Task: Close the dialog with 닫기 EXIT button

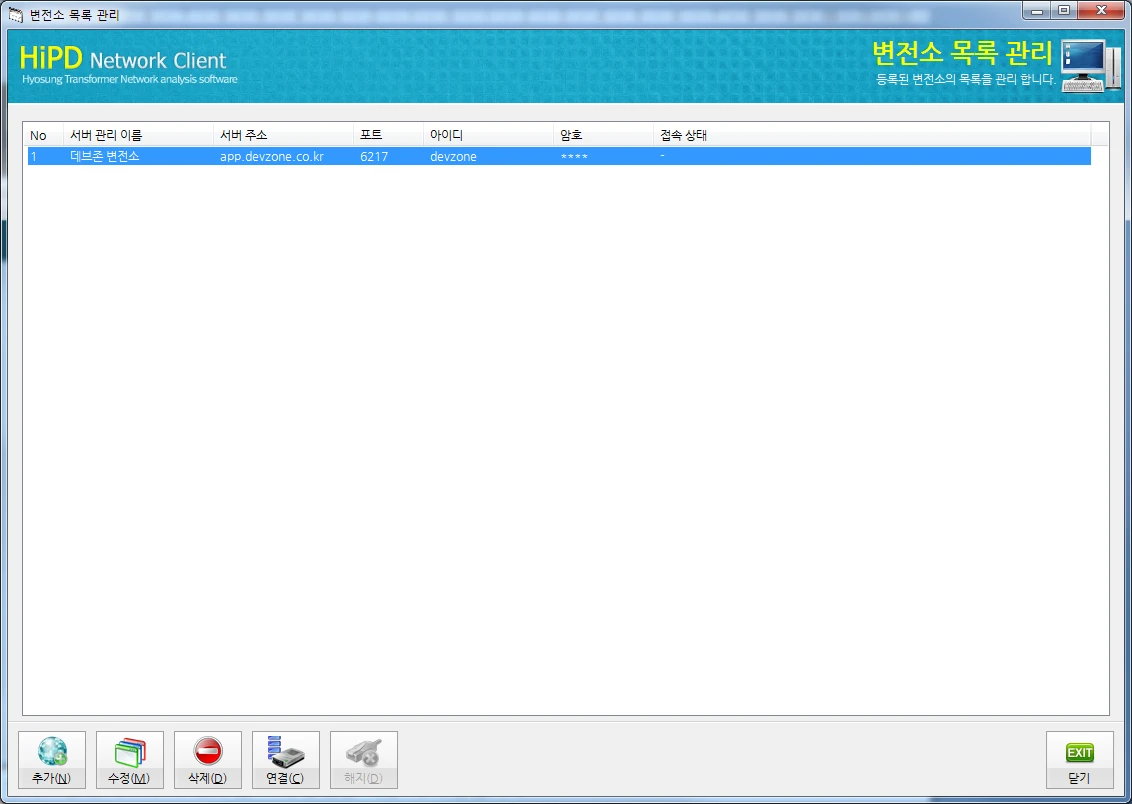Action: coord(1079,760)
